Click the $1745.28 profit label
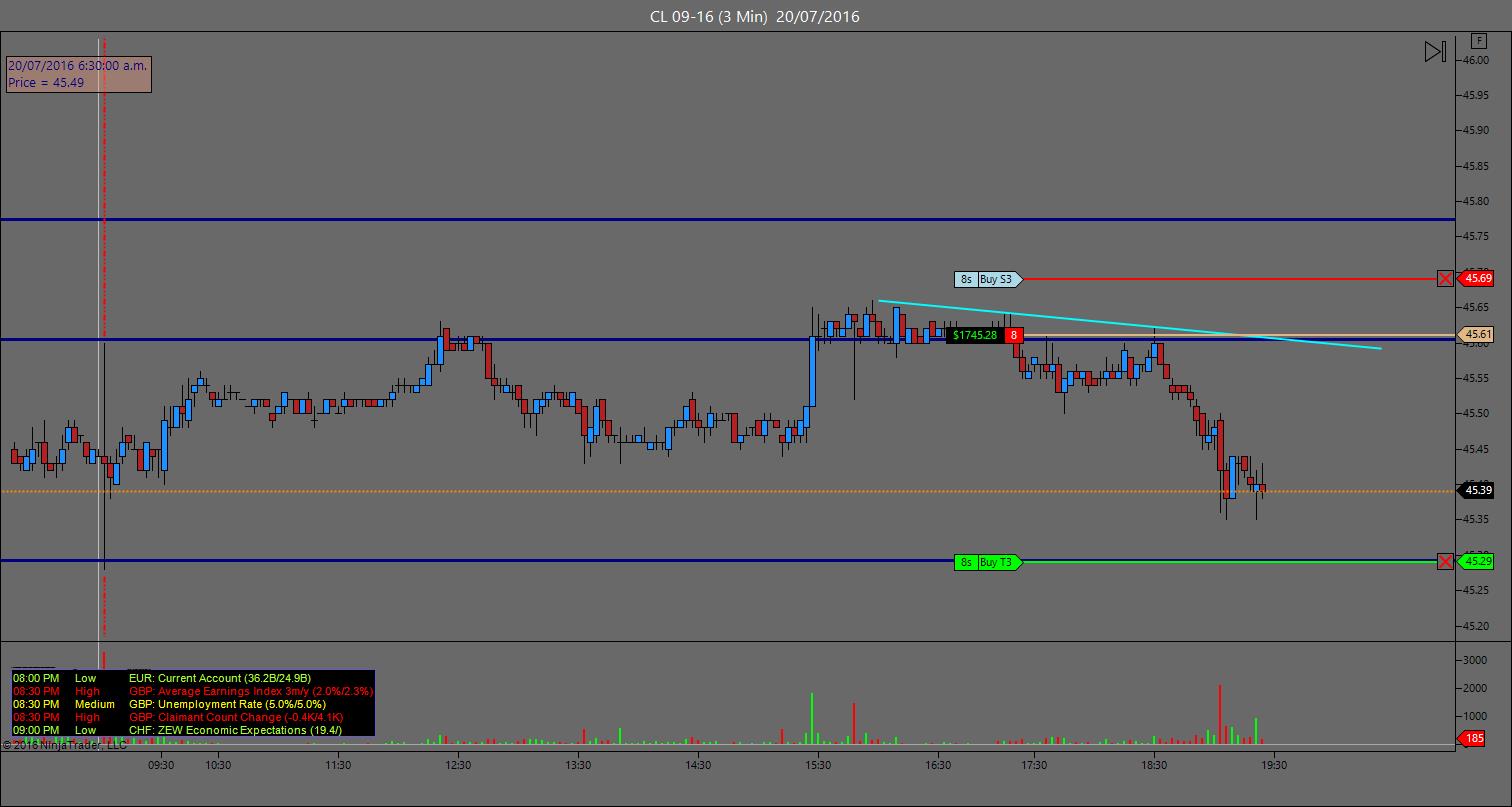 coord(975,335)
